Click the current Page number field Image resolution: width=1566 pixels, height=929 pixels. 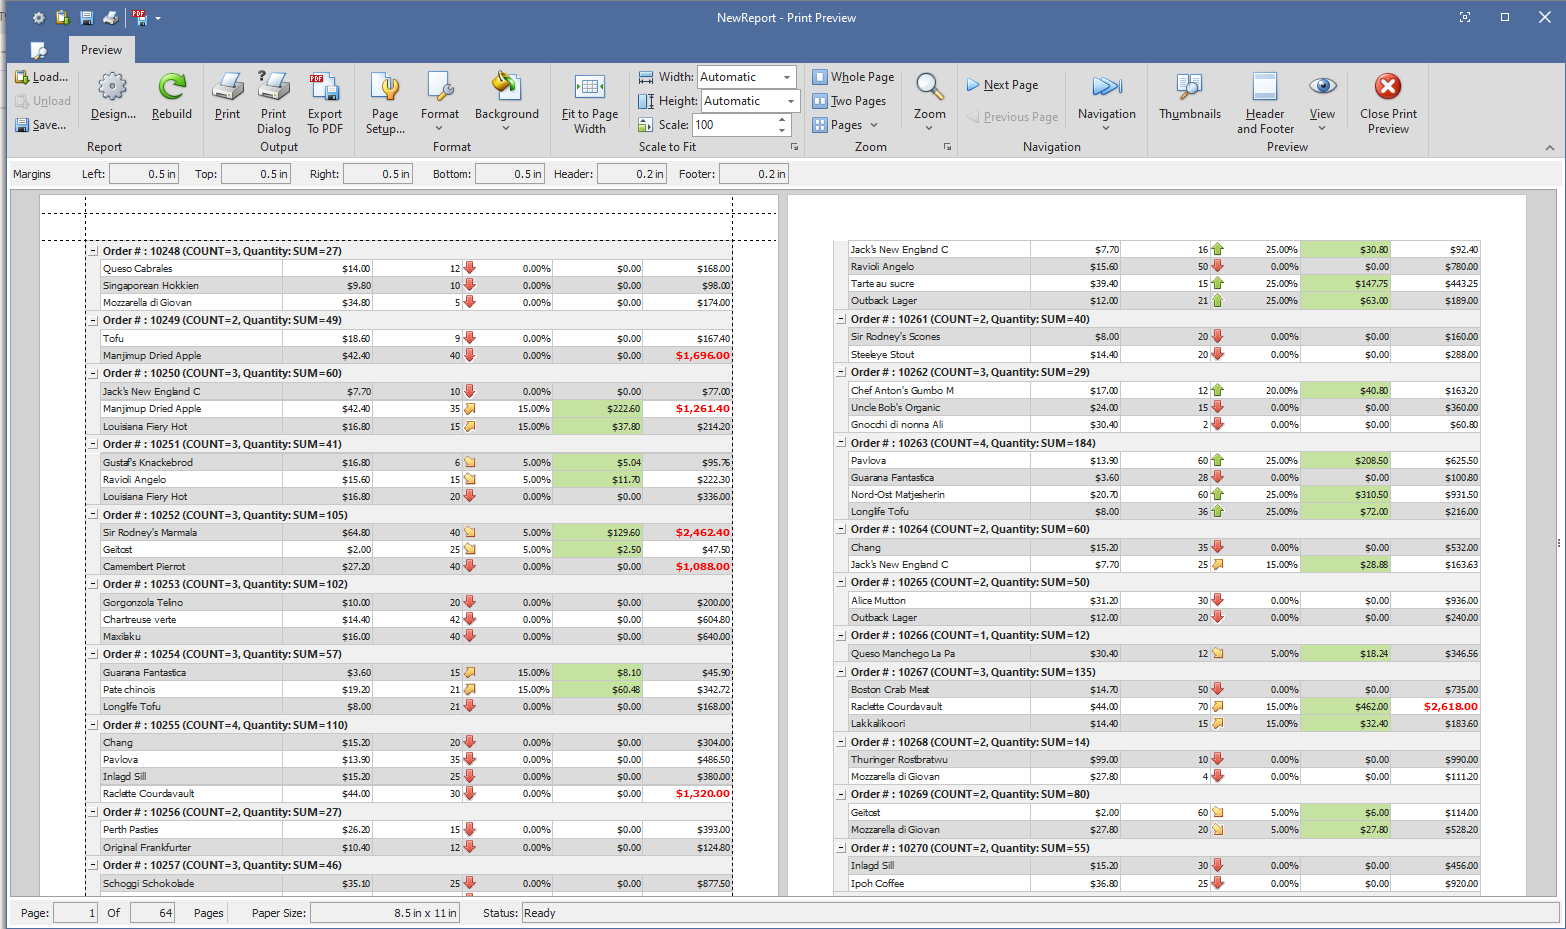point(75,913)
